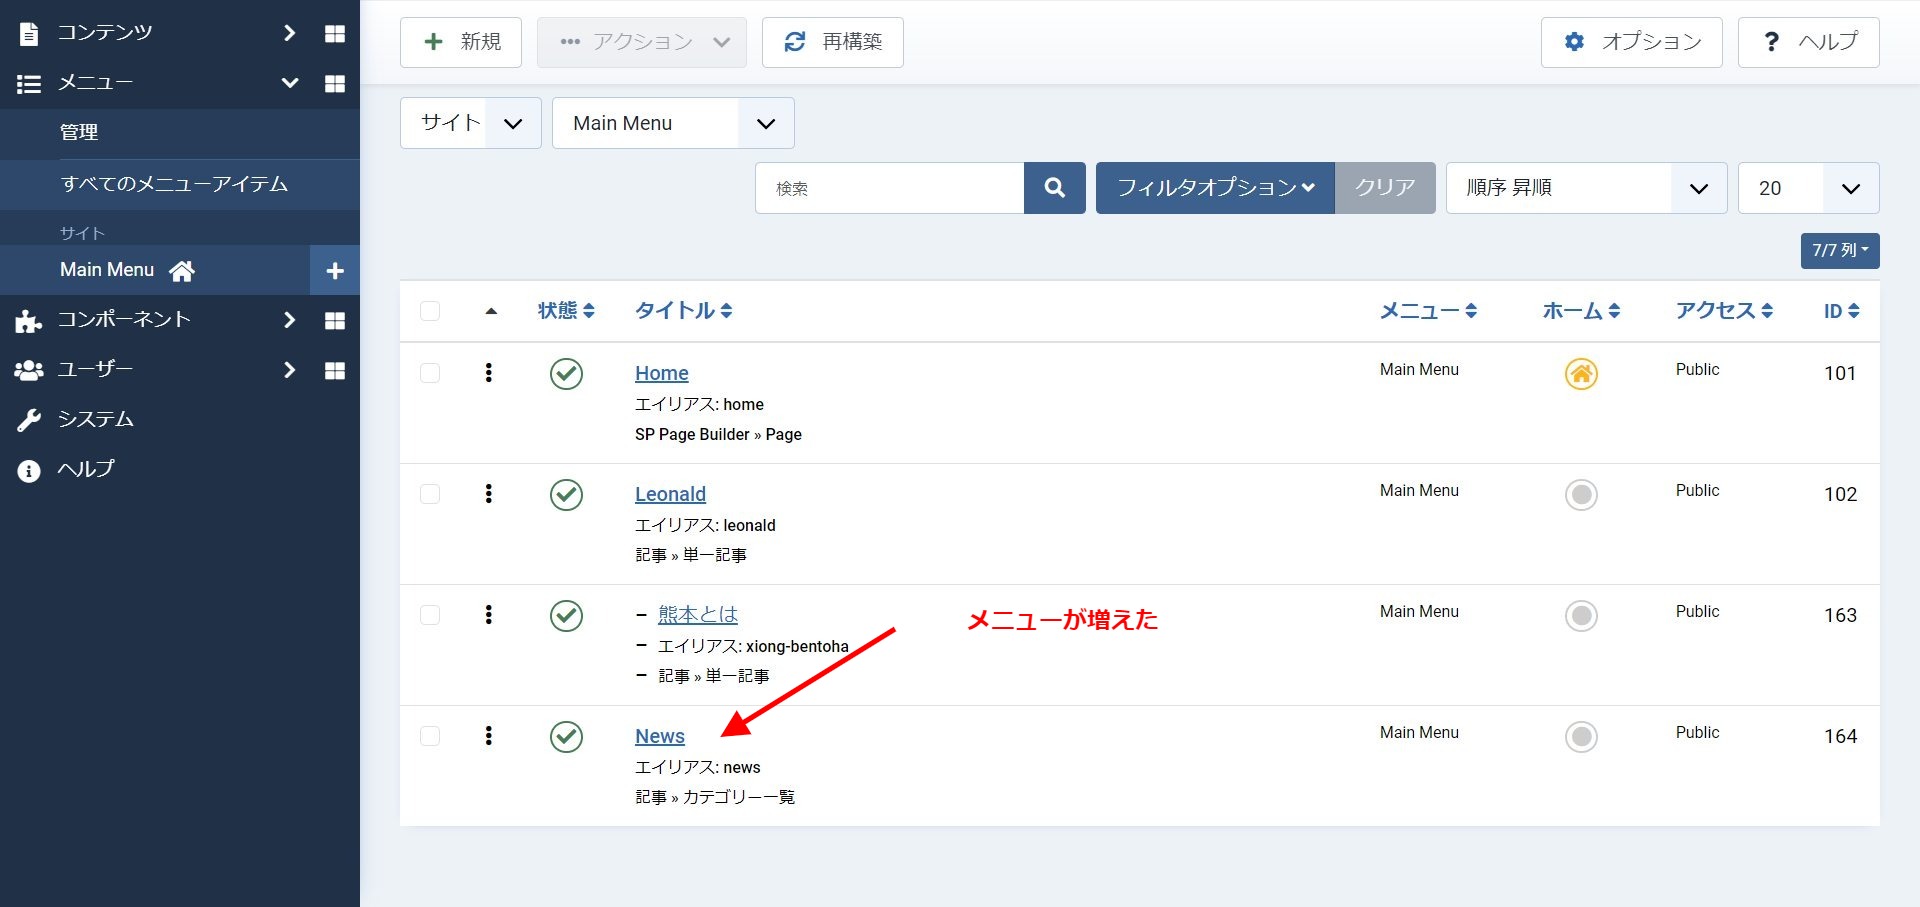
Task: Tick the checkbox for Home row
Action: pyautogui.click(x=430, y=373)
